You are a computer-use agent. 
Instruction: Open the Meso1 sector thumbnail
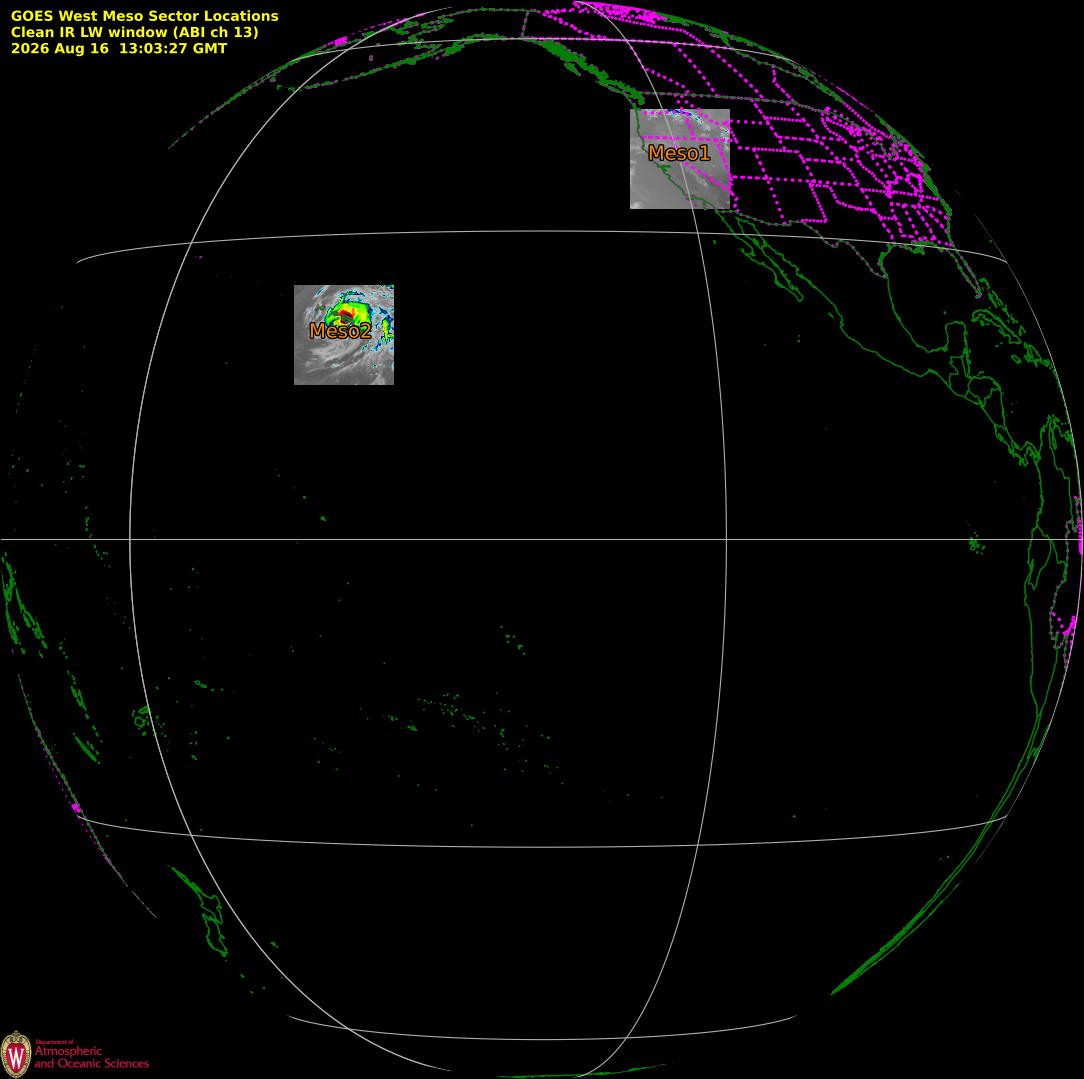pos(680,158)
